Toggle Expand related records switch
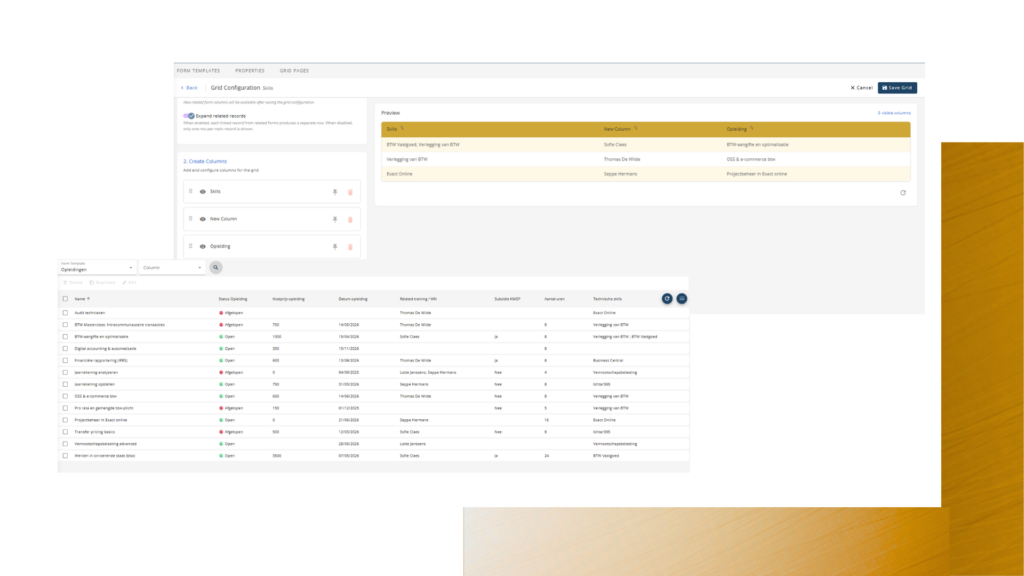 (188, 116)
